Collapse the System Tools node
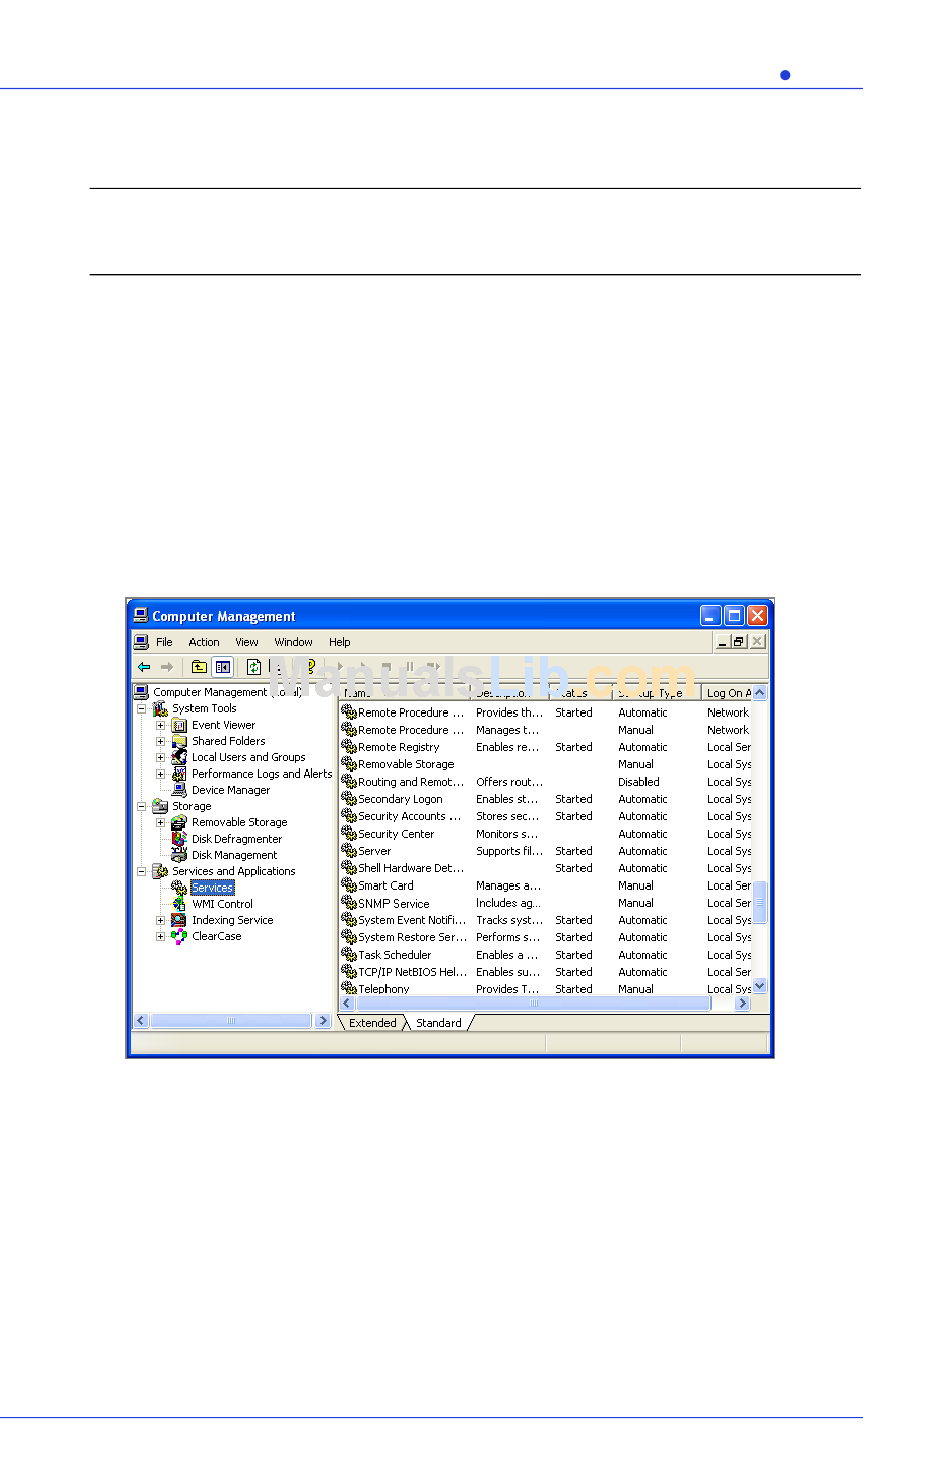Screen dimensions: 950x1462 point(141,709)
